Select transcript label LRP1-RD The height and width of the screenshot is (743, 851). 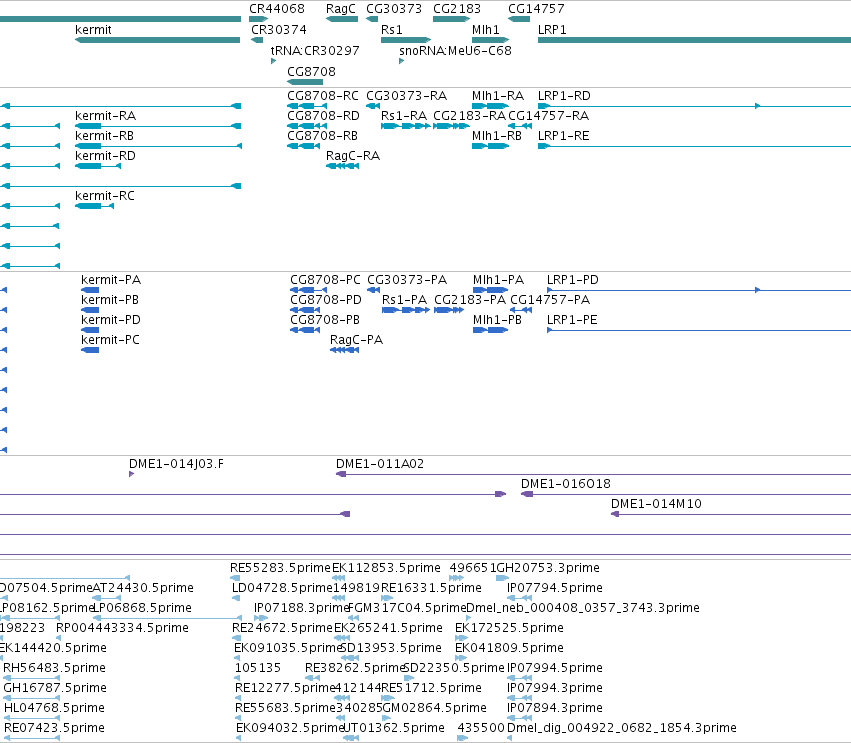(564, 96)
